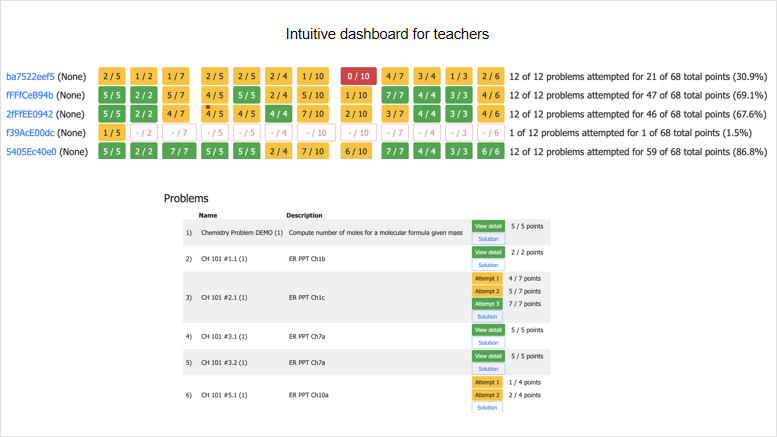Screen dimensions: 777x437
Task: Open student f39AcE00dc link
Action: [30, 133]
